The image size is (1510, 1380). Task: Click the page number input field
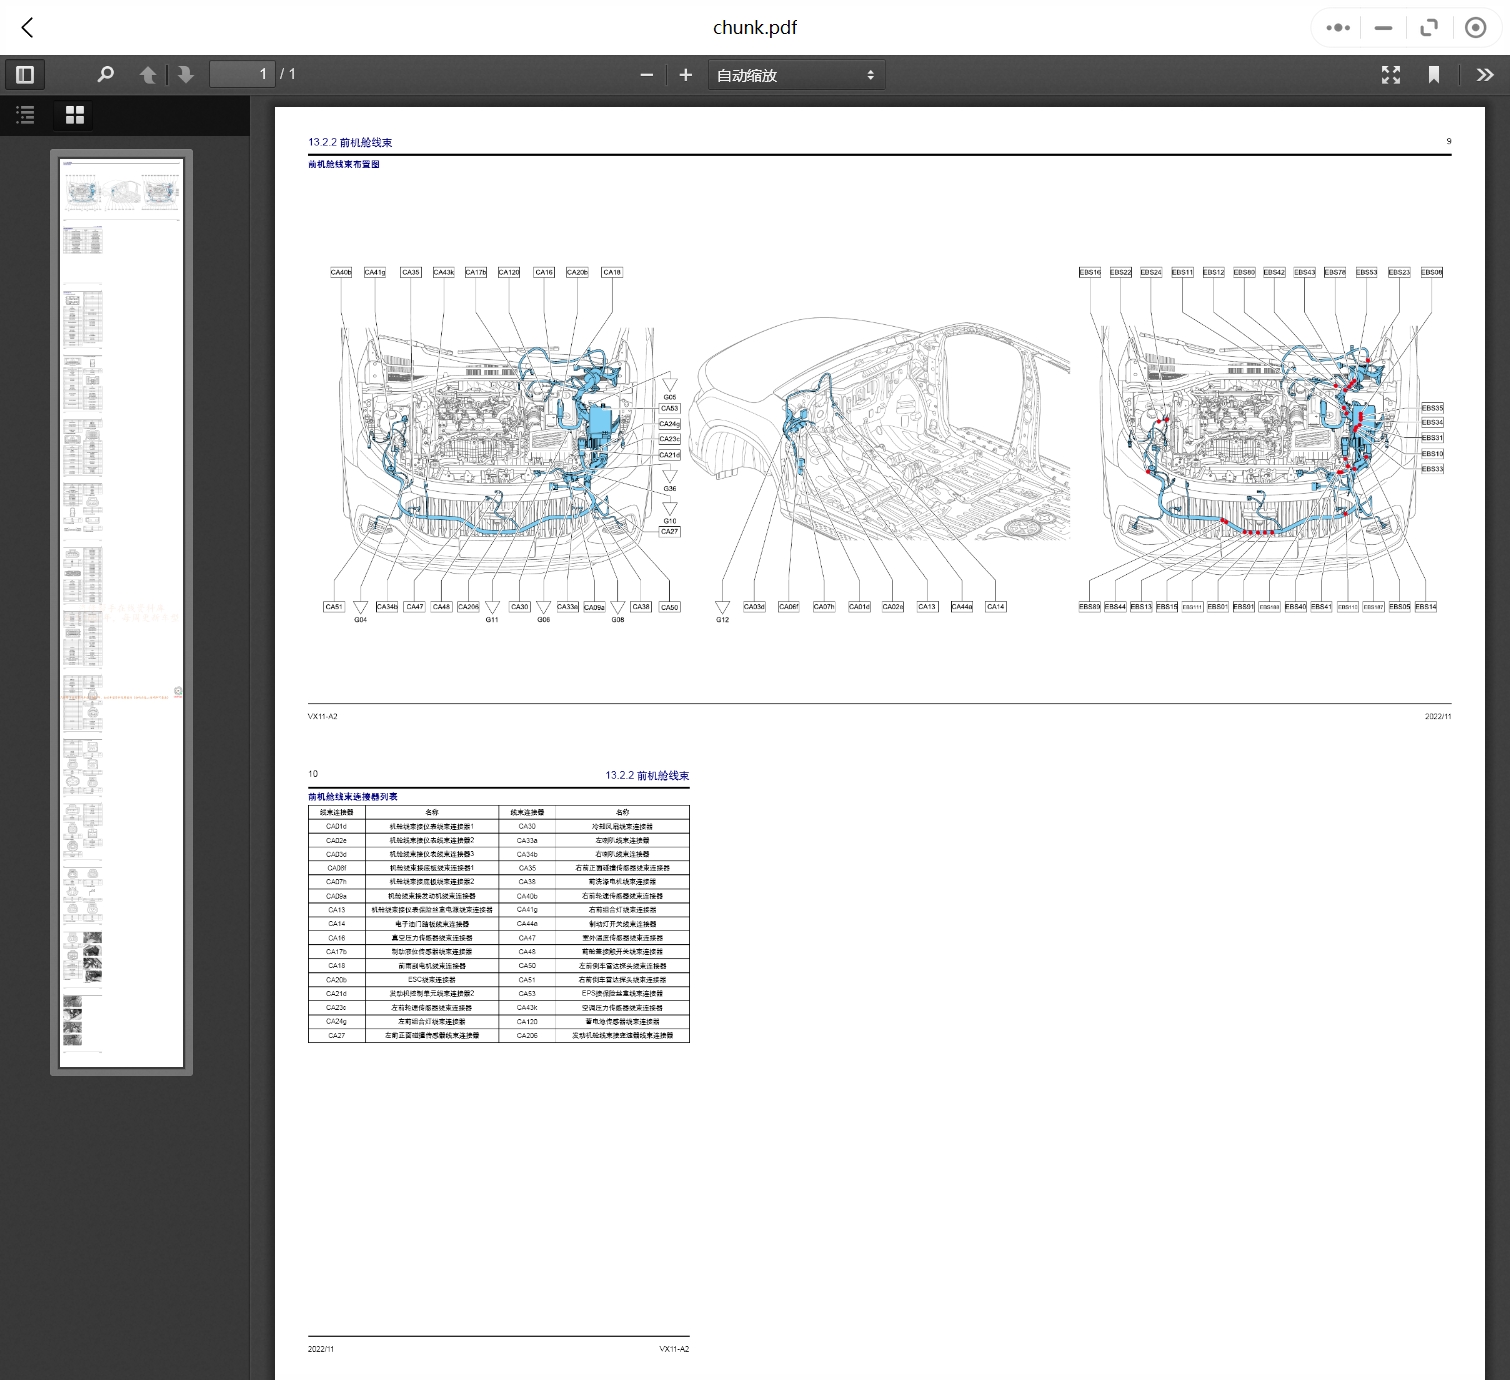pyautogui.click(x=241, y=75)
